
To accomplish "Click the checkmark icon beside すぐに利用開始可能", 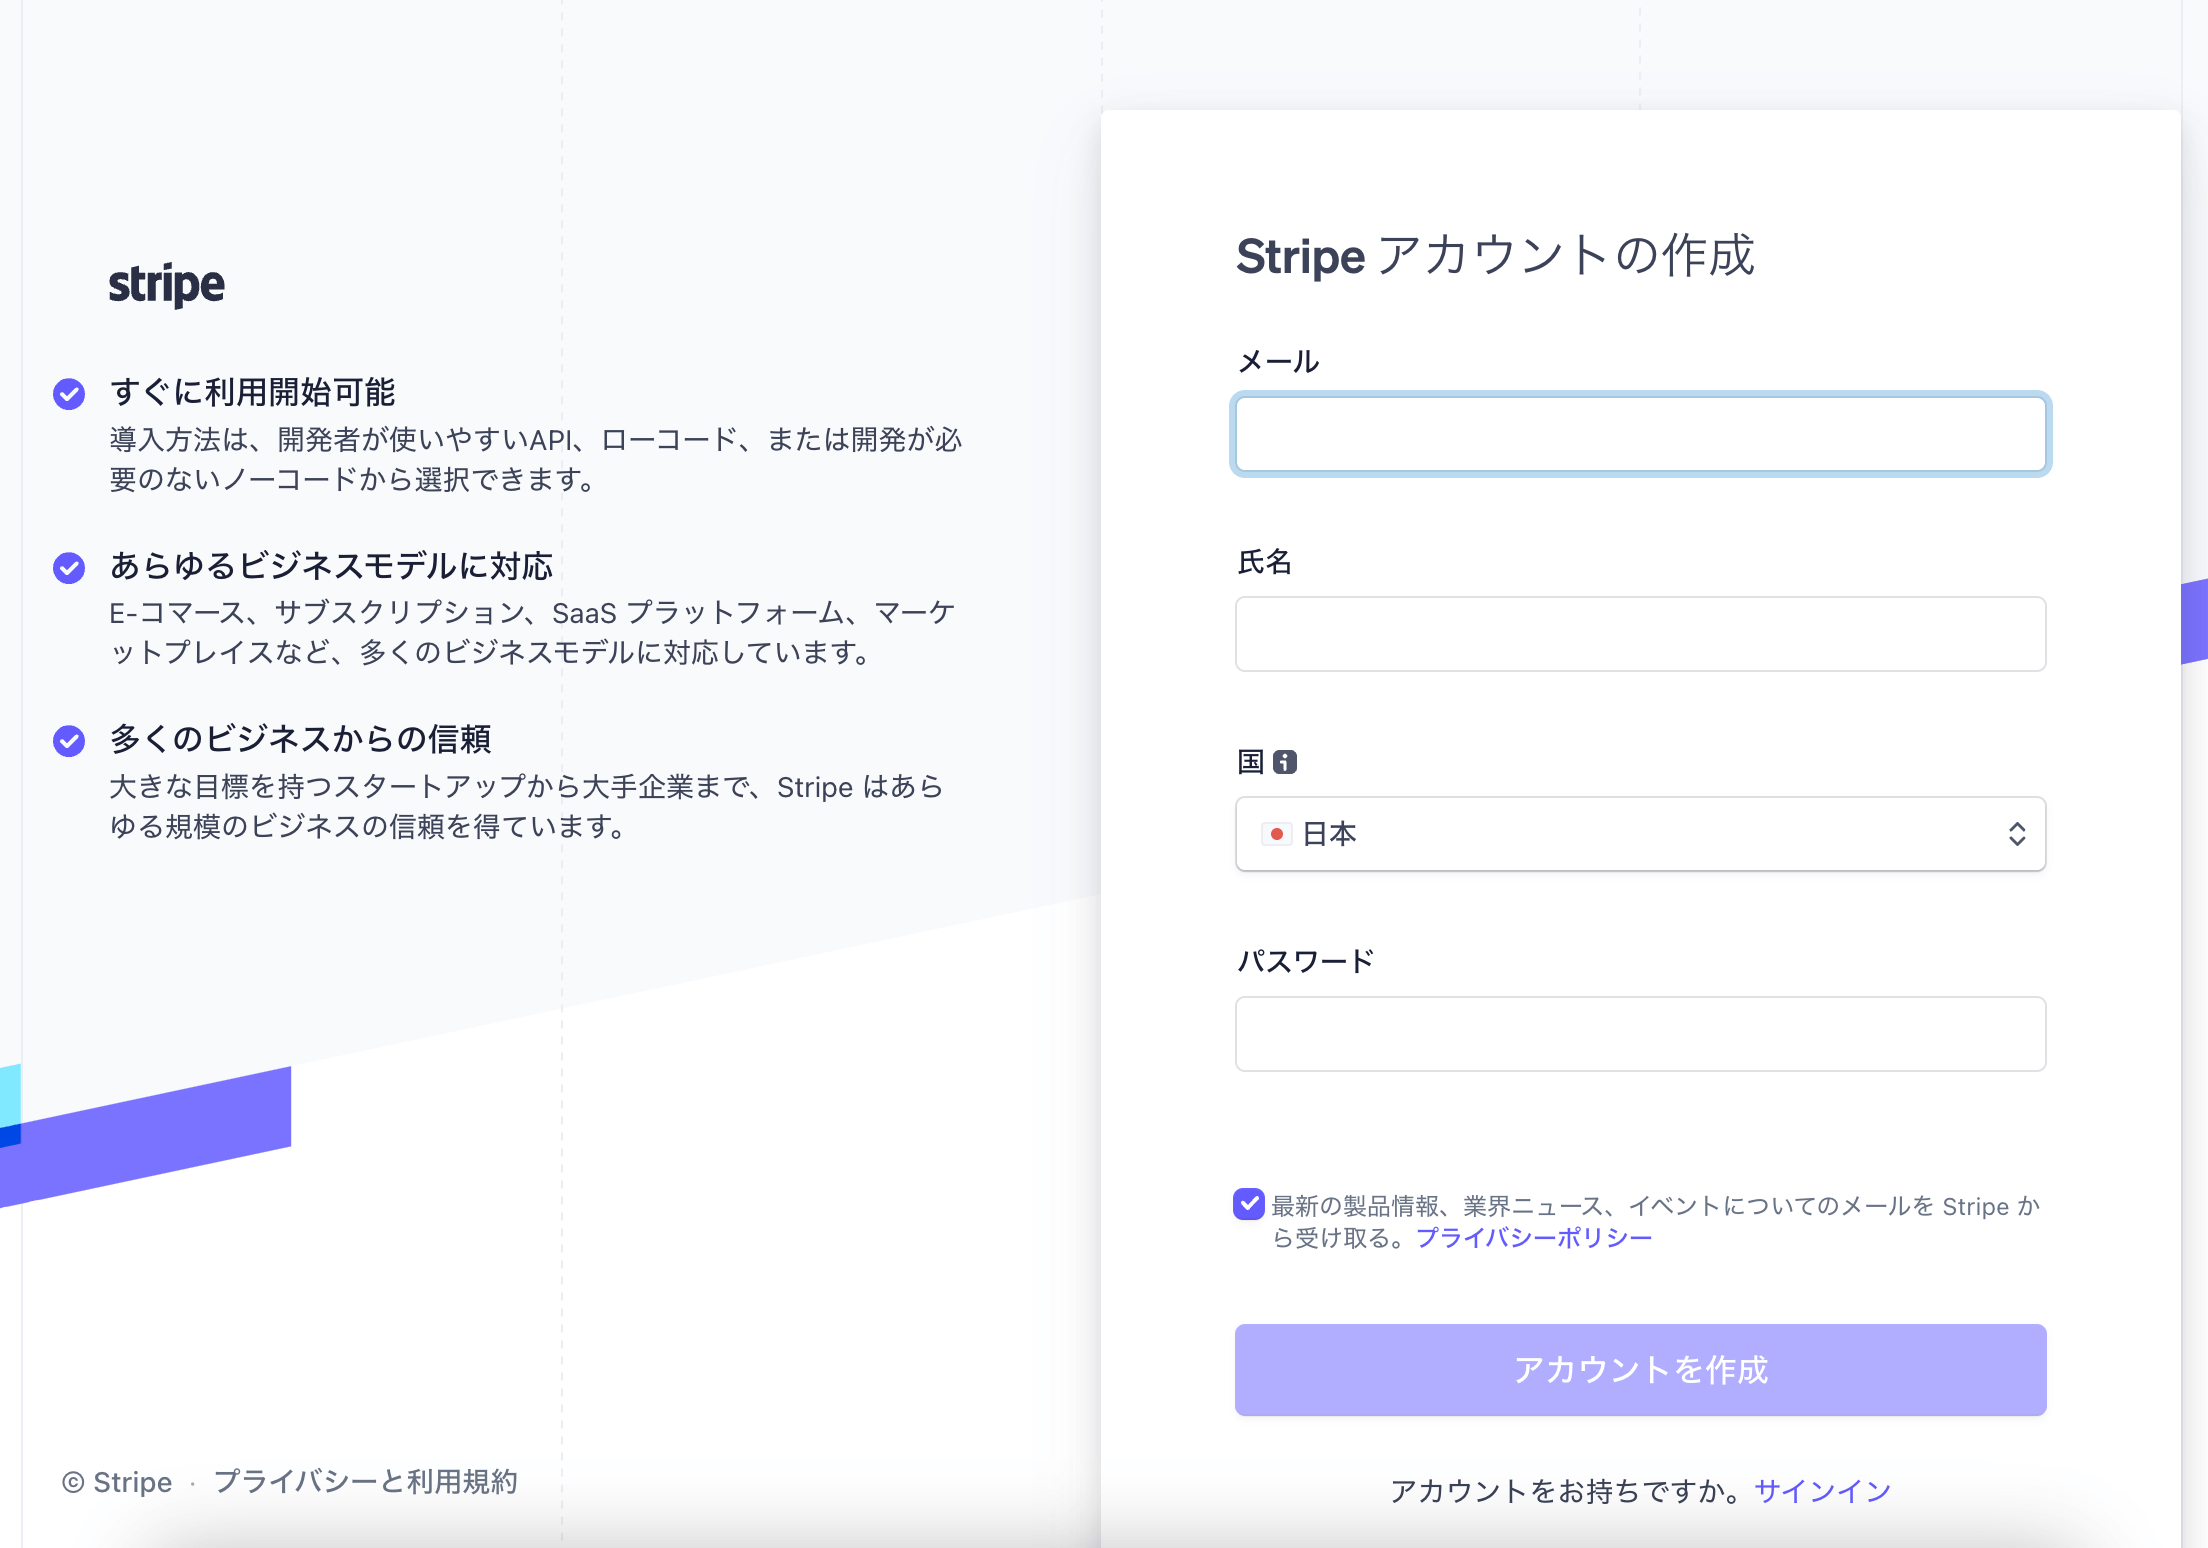I will pyautogui.click(x=69, y=394).
